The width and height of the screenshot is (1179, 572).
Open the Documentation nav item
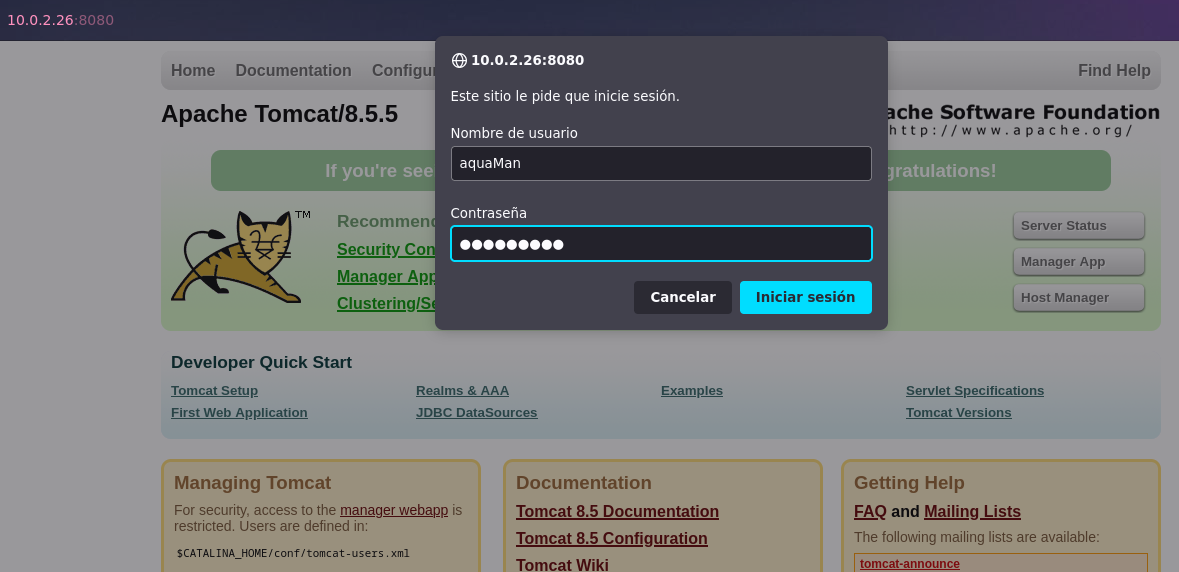click(293, 71)
